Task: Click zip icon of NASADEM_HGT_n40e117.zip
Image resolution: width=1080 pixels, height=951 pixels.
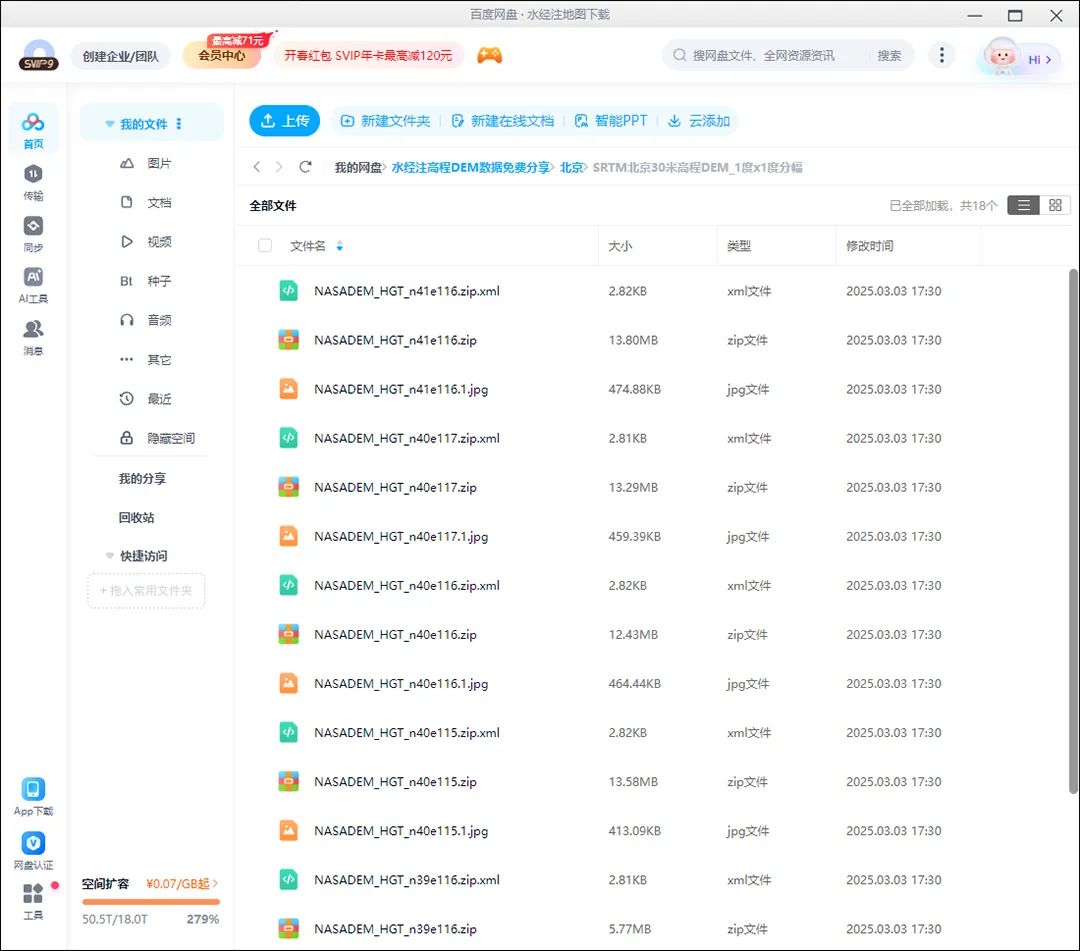Action: tap(289, 487)
